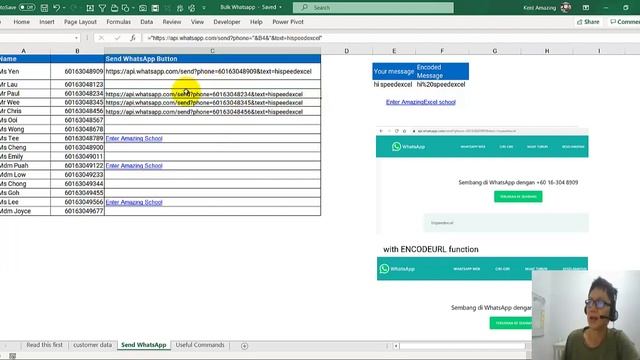This screenshot has height=360, width=640.
Task: Open Enter Amazing School link in Ms Tee row
Action: point(134,138)
